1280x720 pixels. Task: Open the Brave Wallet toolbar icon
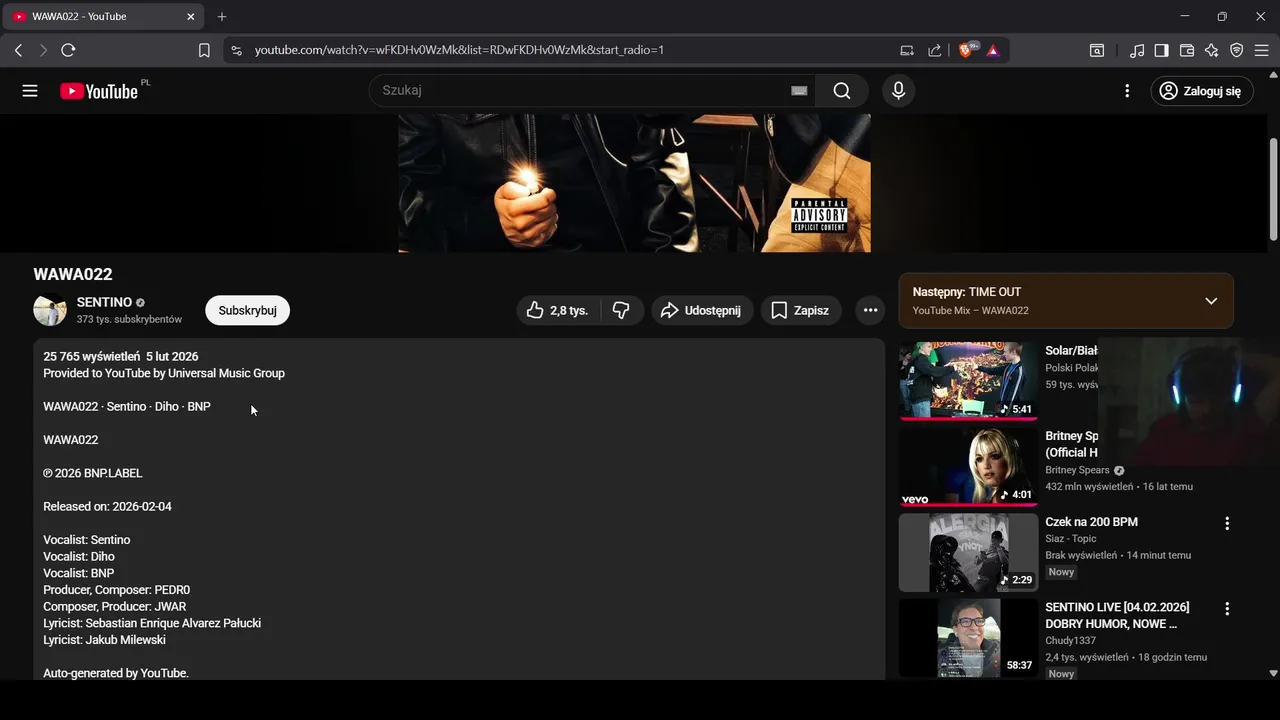tap(1187, 50)
